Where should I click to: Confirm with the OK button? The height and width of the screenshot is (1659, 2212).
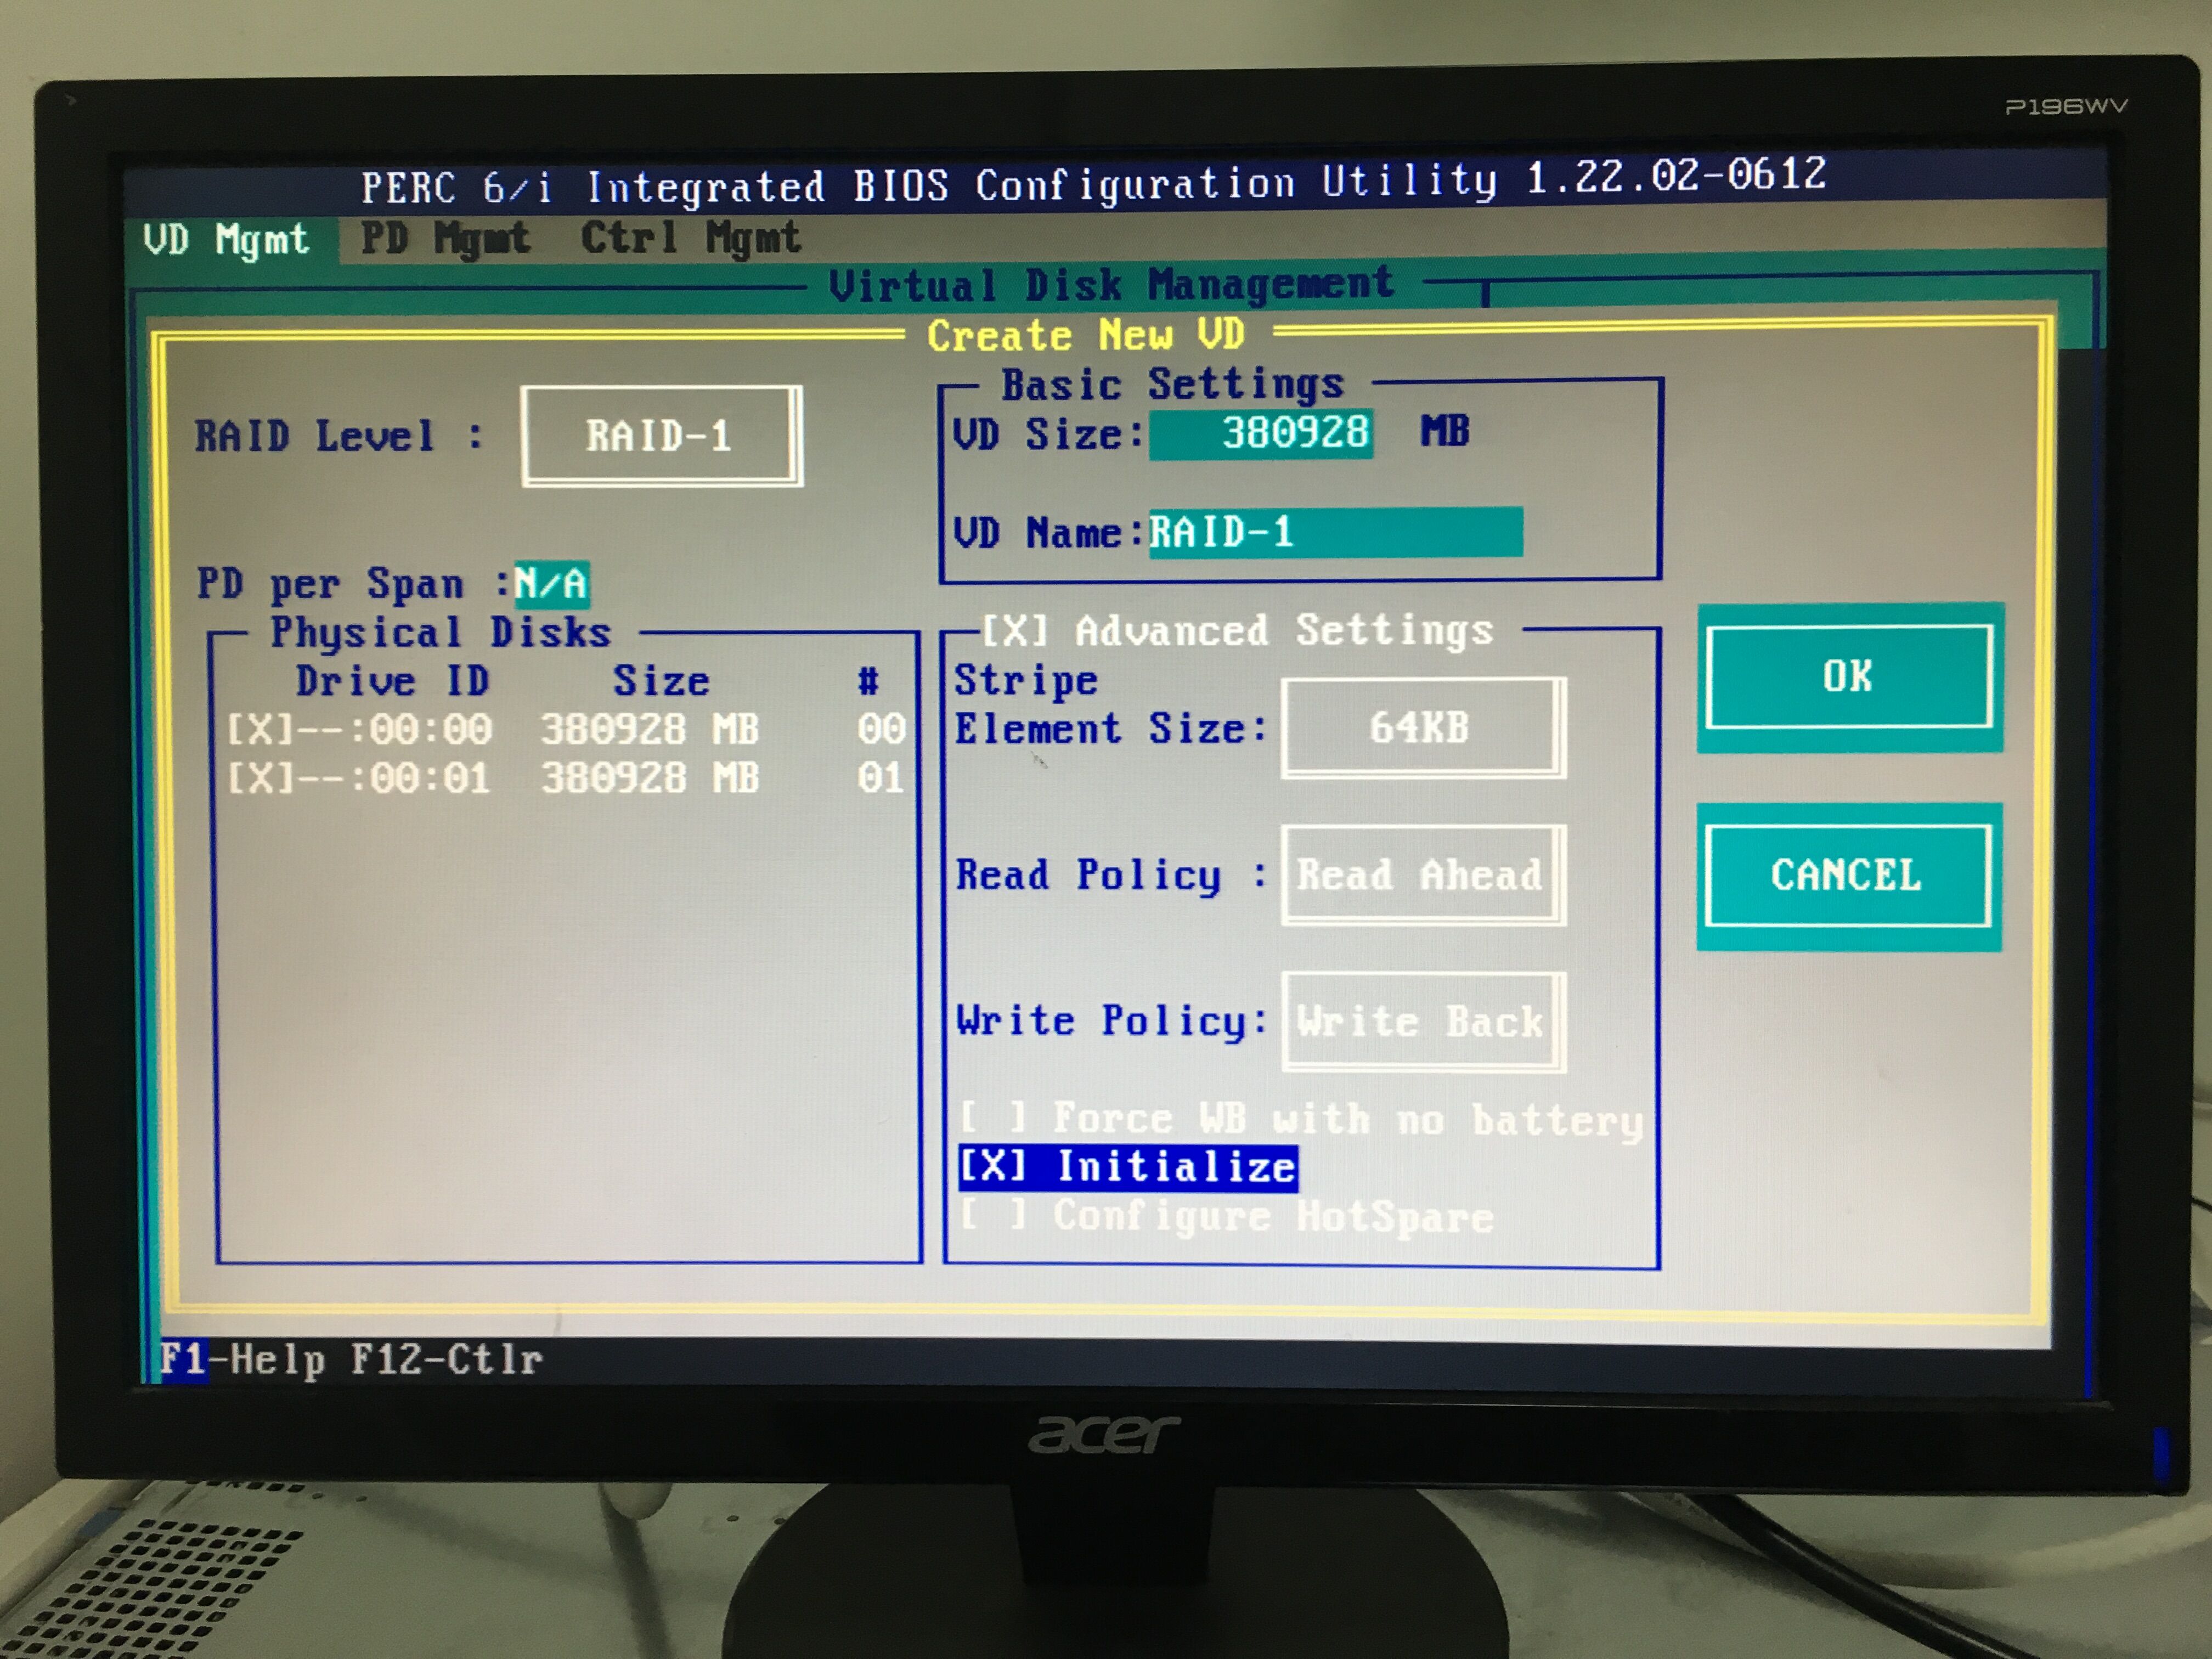tap(1849, 677)
